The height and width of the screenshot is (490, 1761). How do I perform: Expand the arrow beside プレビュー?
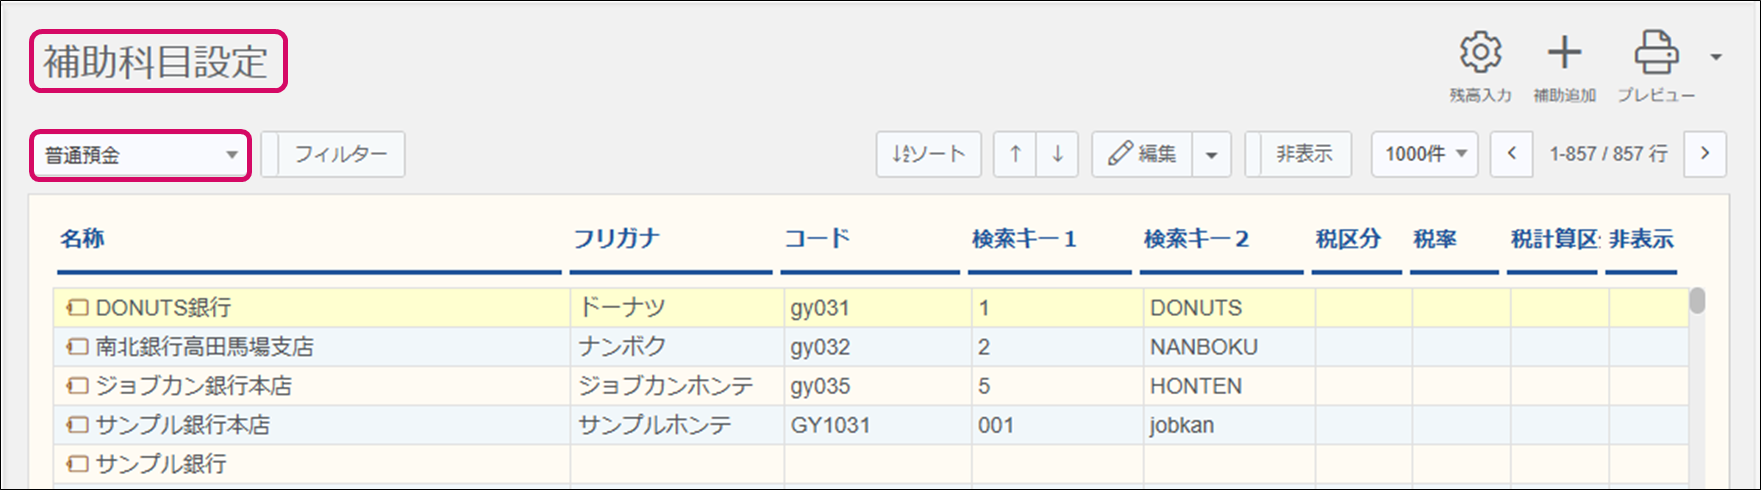1716,57
